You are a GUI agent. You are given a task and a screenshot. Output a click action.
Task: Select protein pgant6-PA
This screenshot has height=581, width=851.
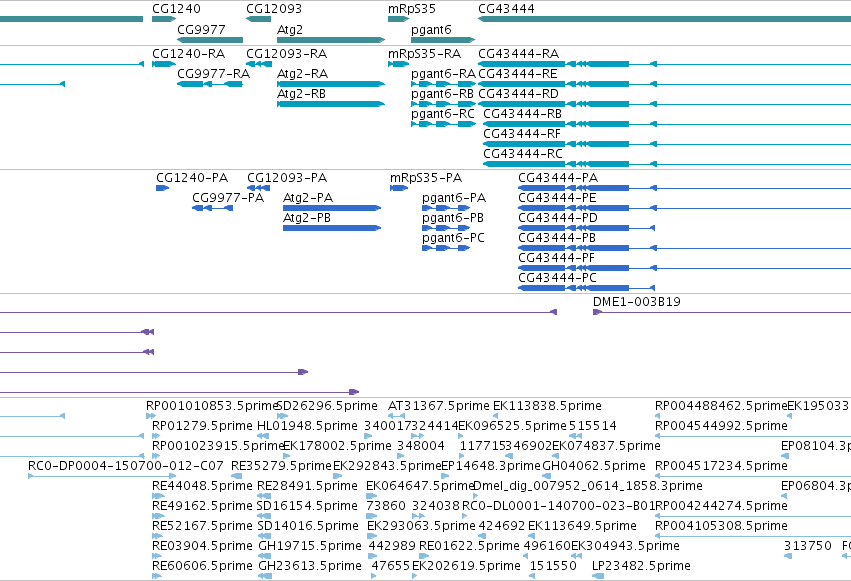tap(454, 198)
